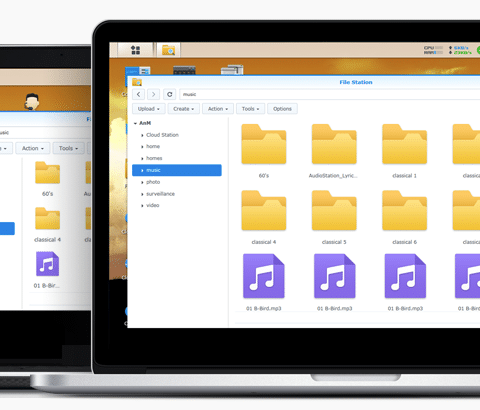Select 01 B-Bir... music file in back window
The width and height of the screenshot is (480, 410).
(47, 264)
